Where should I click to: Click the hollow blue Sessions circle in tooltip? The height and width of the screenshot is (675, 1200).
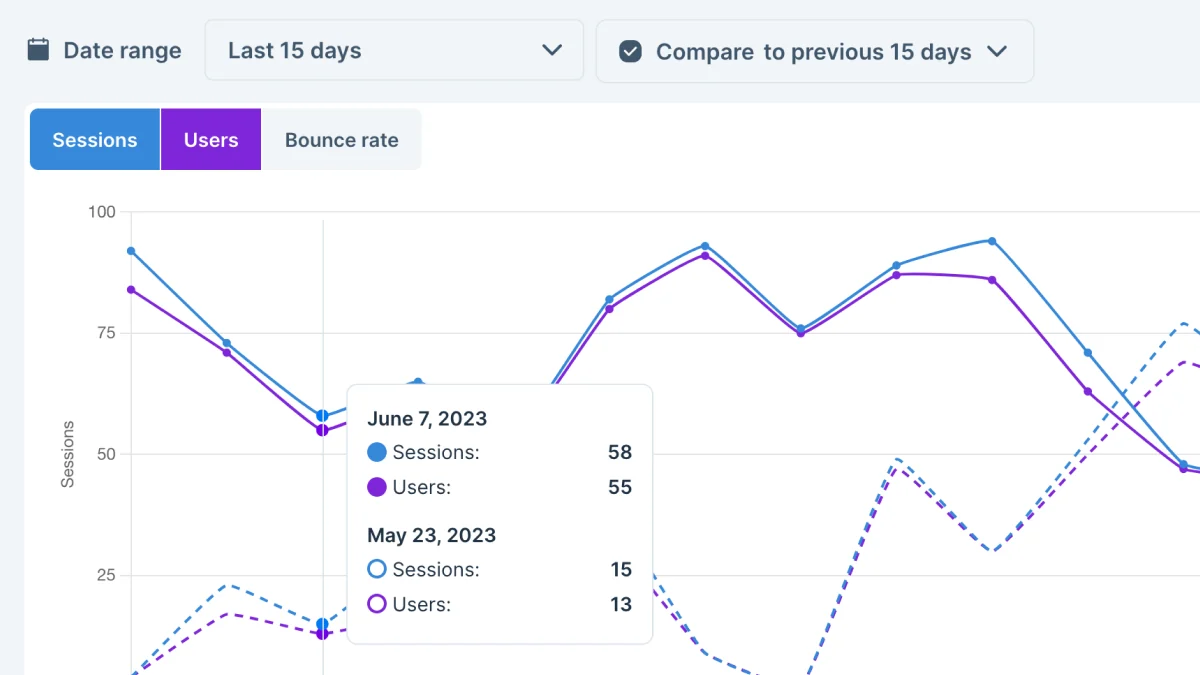point(377,569)
